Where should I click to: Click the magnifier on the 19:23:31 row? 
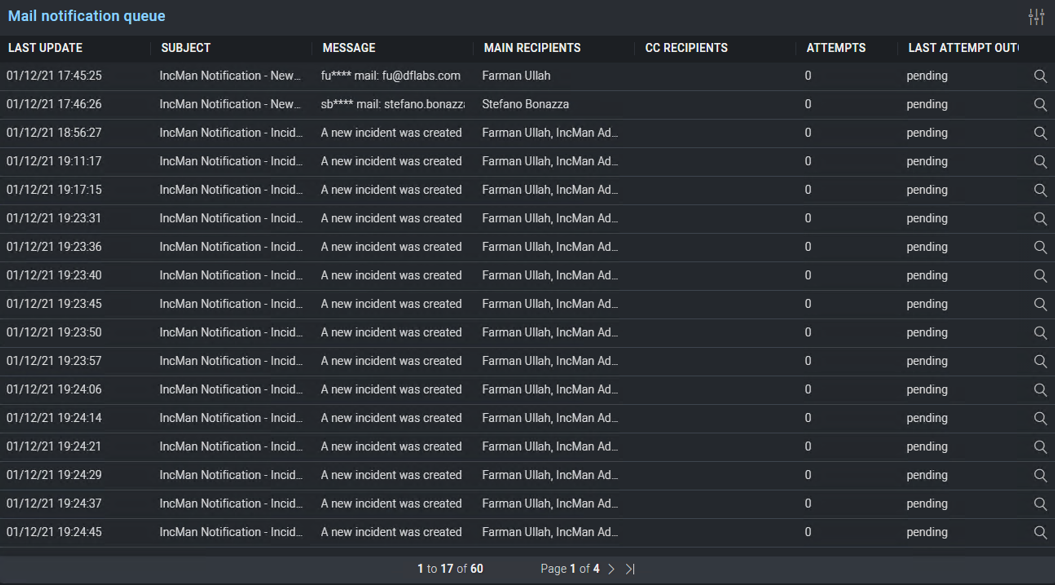[1039, 218]
